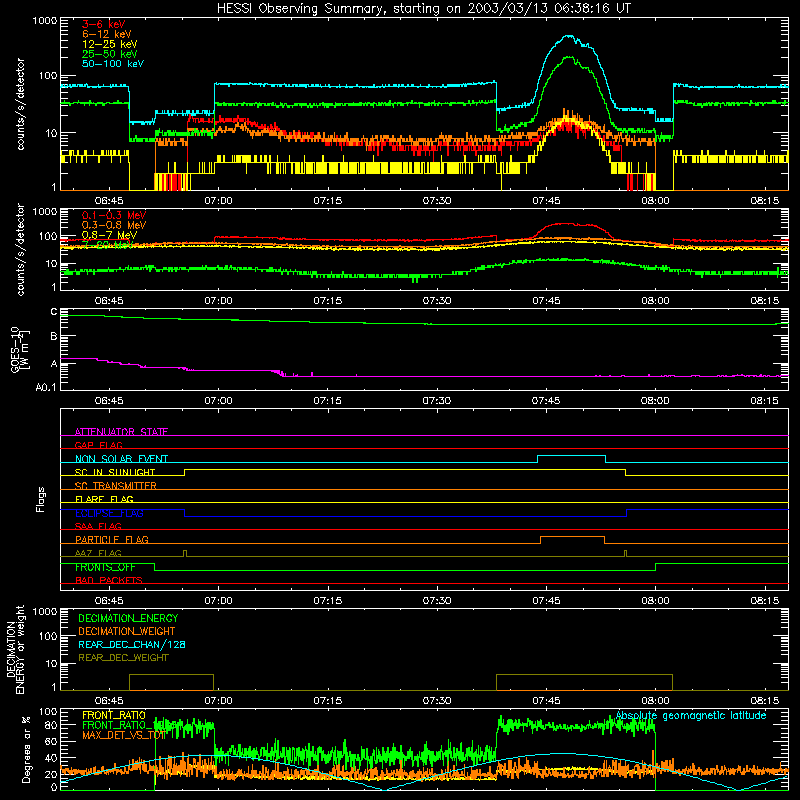Select the 6-12 keV legend label
Screen dimensions: 800x800
[x=107, y=34]
